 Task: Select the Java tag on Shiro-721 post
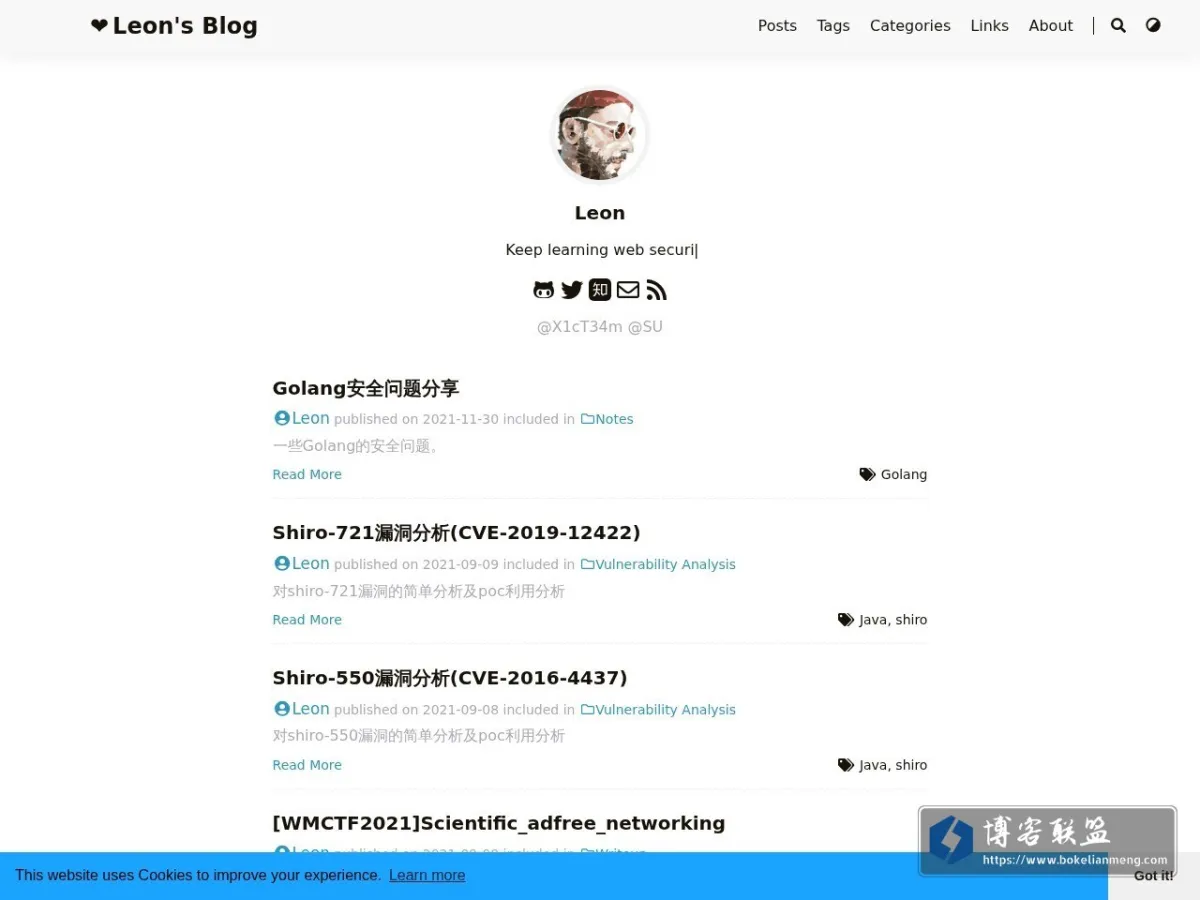click(873, 620)
